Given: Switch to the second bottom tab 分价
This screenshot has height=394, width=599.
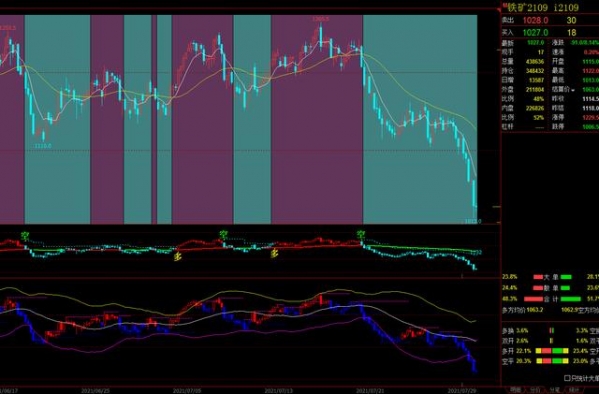Looking at the screenshot, I should click(x=535, y=390).
